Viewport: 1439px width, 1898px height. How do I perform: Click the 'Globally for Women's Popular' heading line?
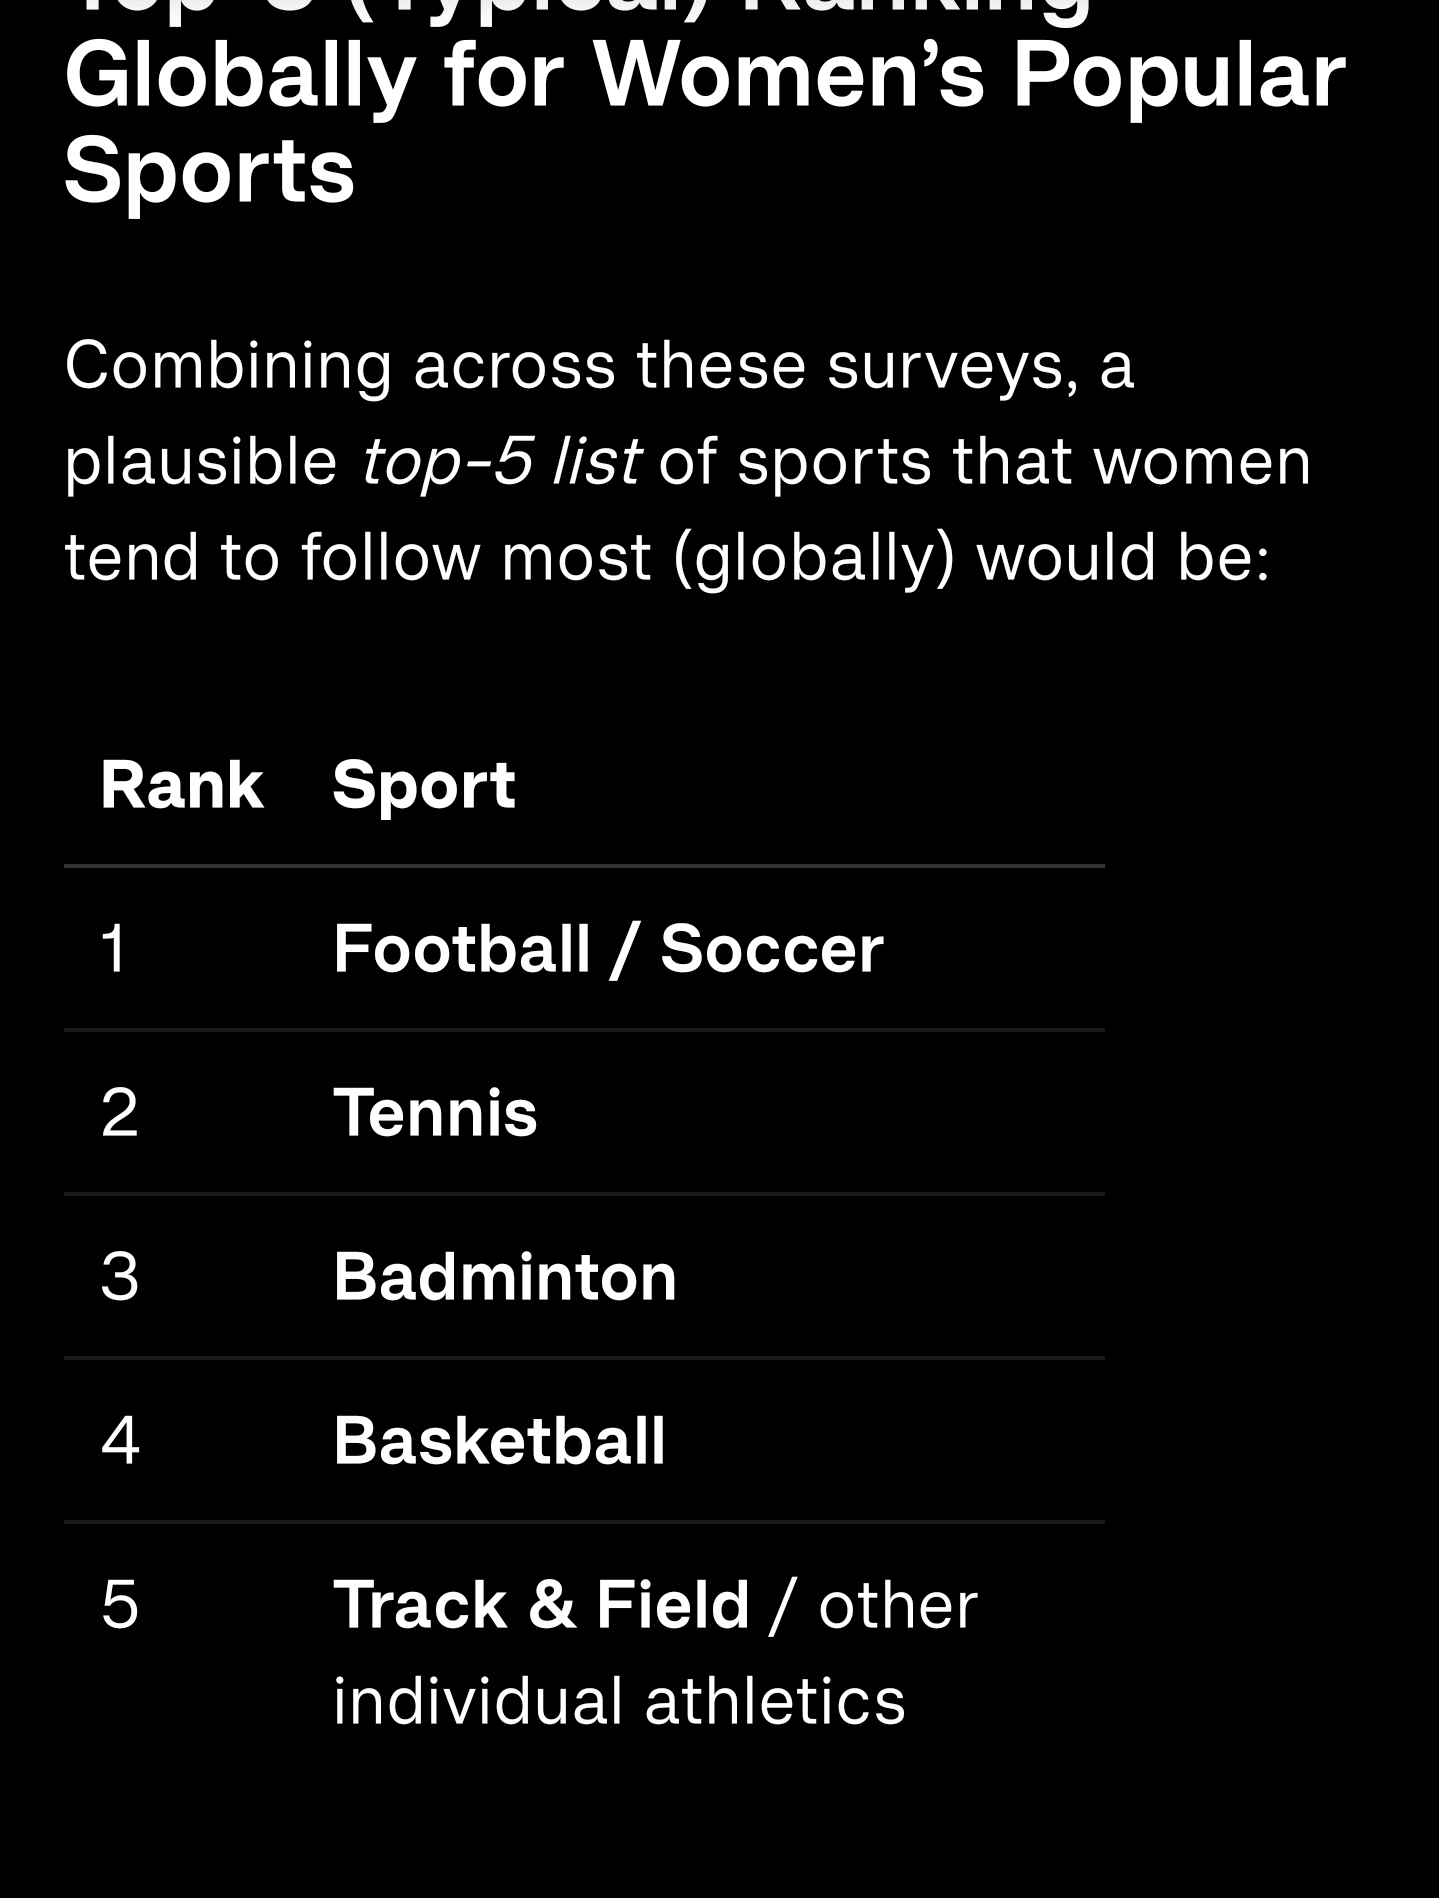pyautogui.click(x=705, y=76)
